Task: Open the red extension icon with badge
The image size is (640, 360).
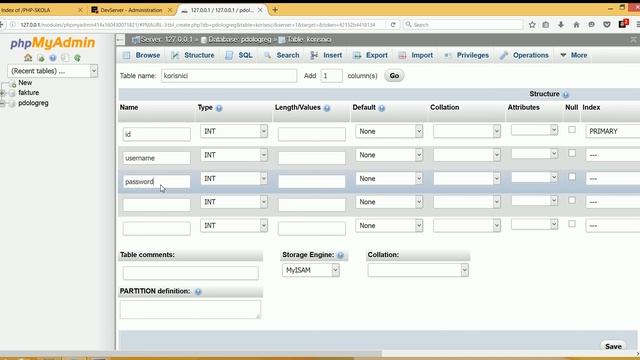Action: pos(623,24)
